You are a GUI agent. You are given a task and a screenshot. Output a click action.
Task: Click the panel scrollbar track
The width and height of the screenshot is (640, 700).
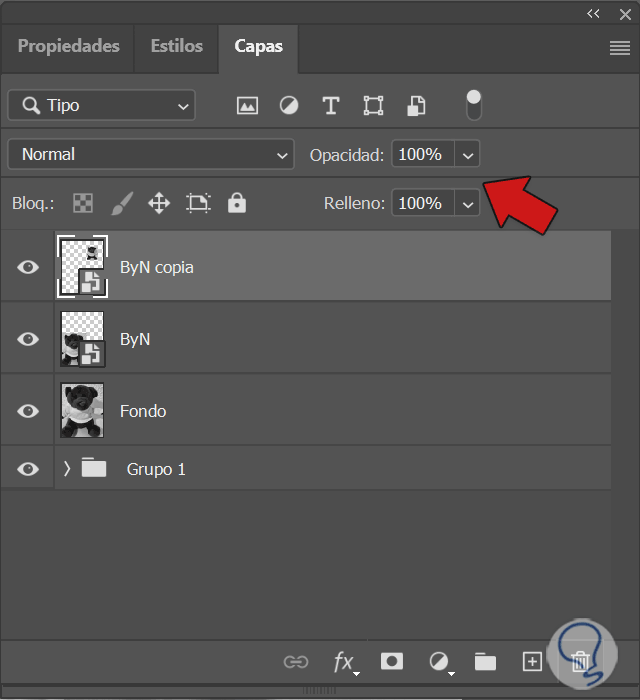[624, 433]
